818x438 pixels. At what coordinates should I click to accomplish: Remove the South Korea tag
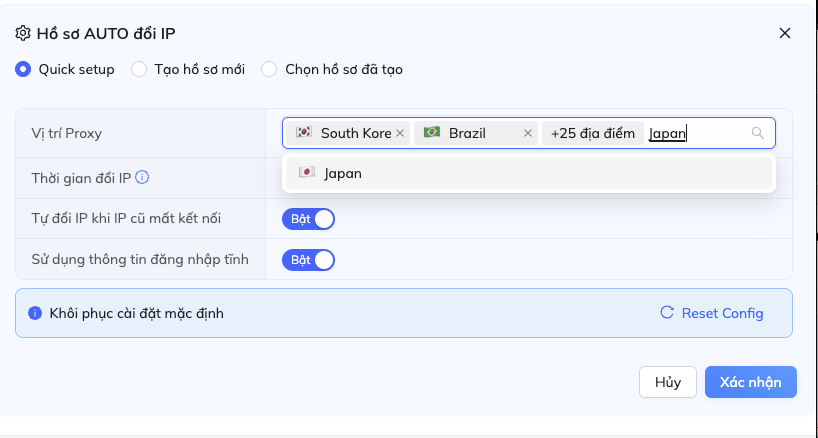(x=400, y=133)
